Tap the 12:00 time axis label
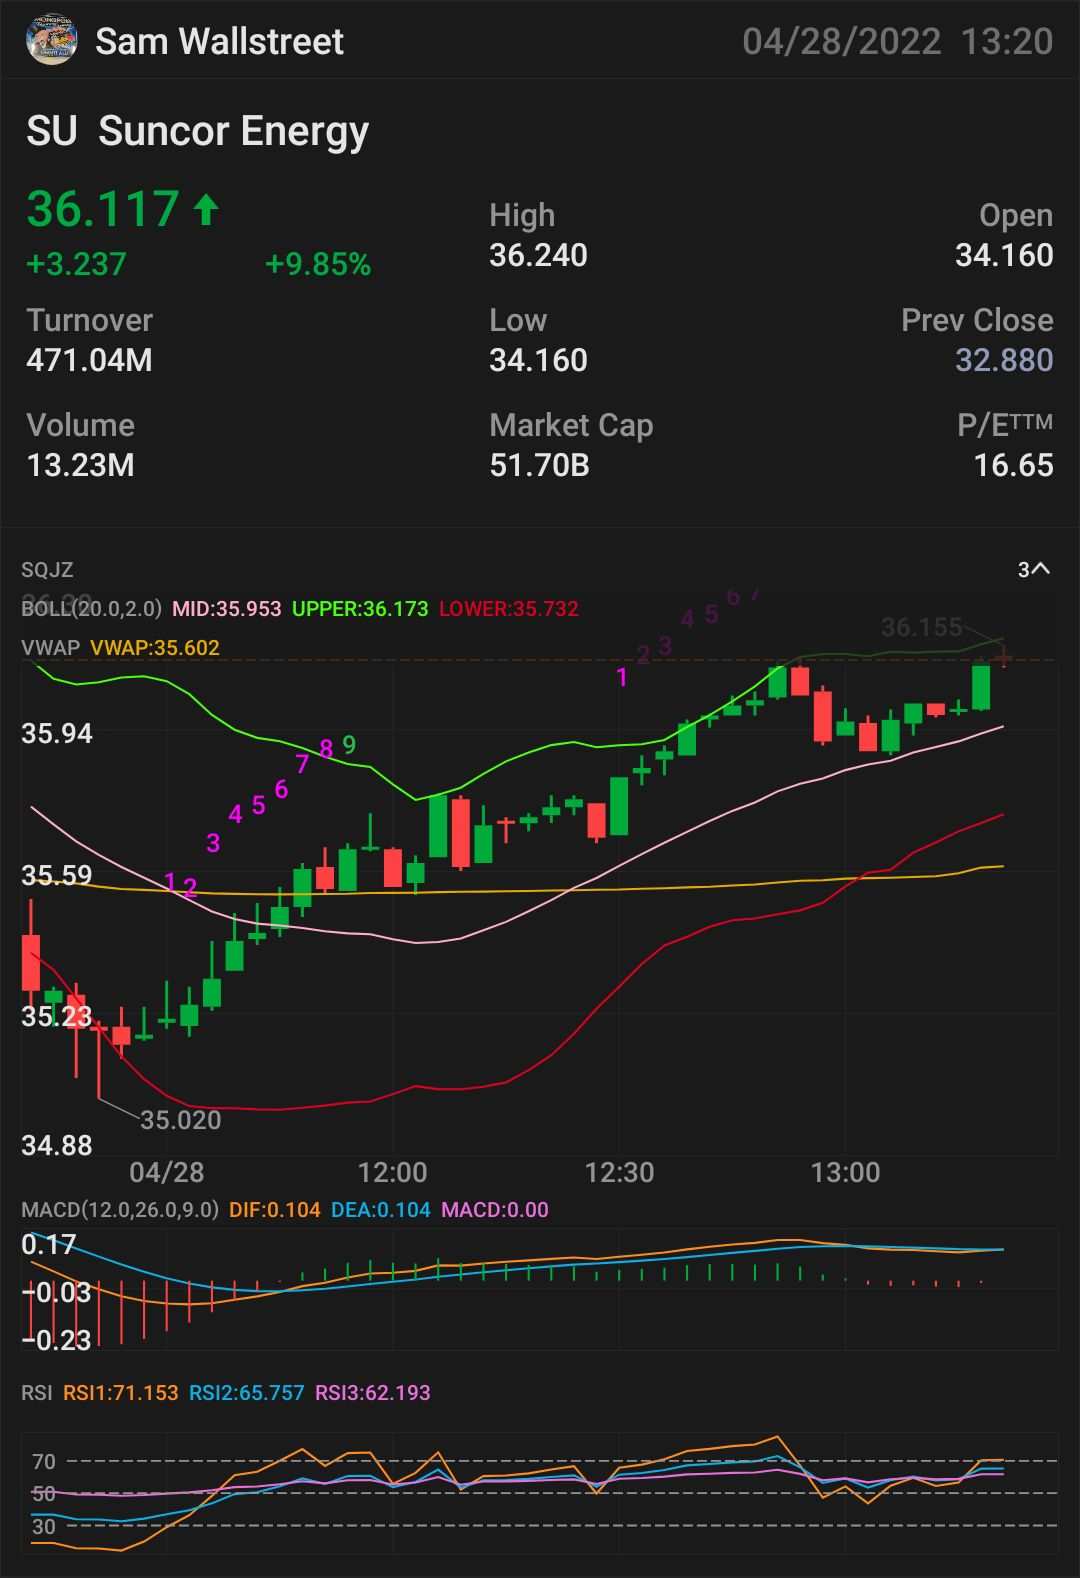The image size is (1080, 1578). click(x=393, y=1172)
